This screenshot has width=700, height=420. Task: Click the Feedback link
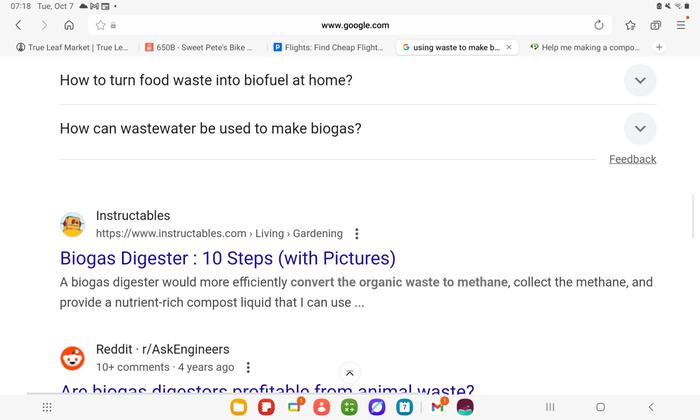coord(632,159)
